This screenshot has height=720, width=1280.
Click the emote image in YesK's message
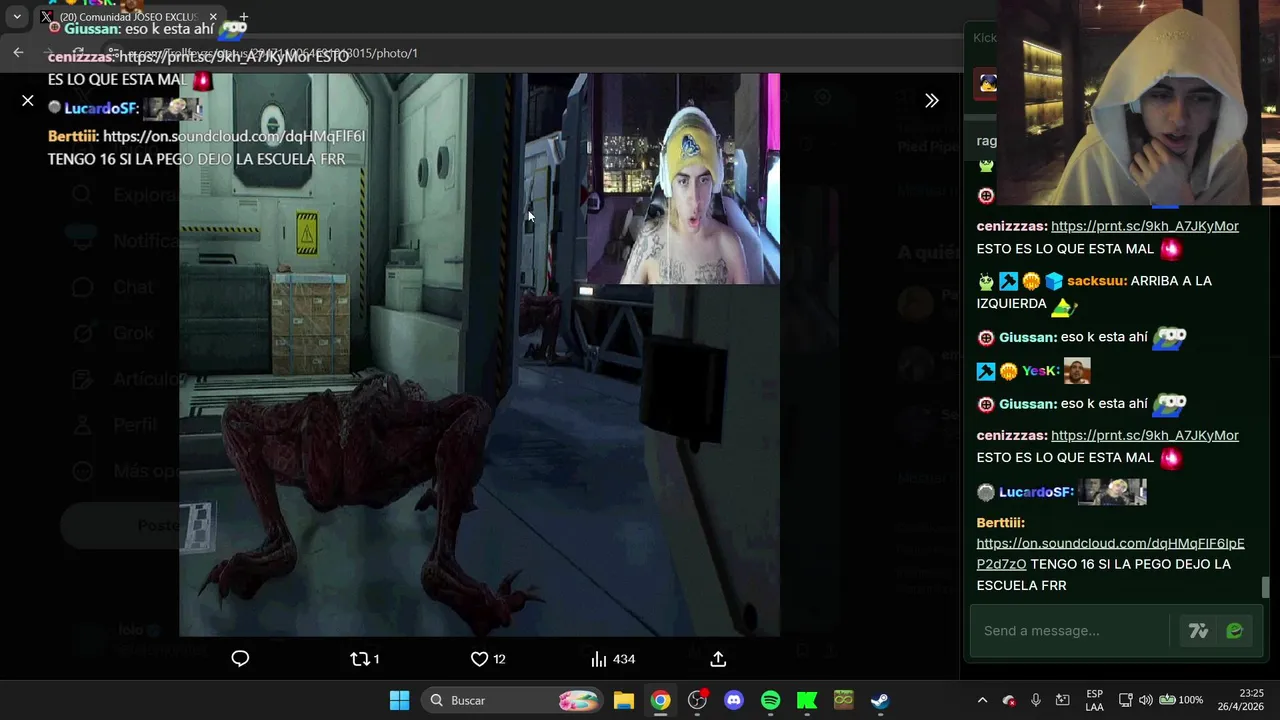click(x=1077, y=371)
